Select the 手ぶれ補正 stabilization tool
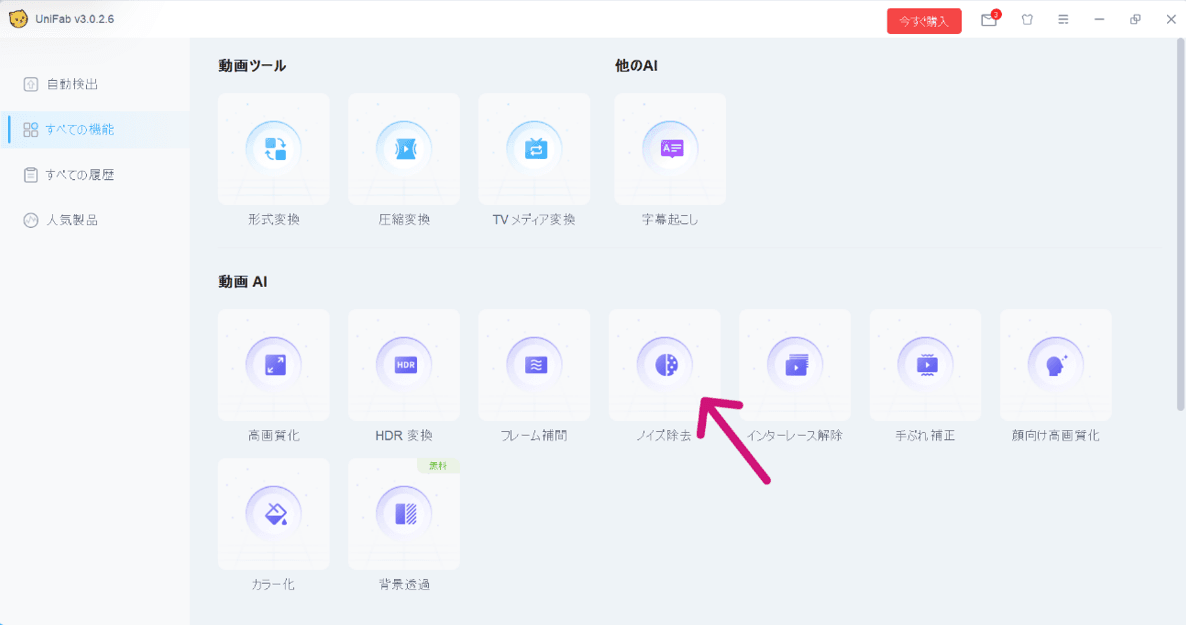1186x625 pixels. click(925, 366)
